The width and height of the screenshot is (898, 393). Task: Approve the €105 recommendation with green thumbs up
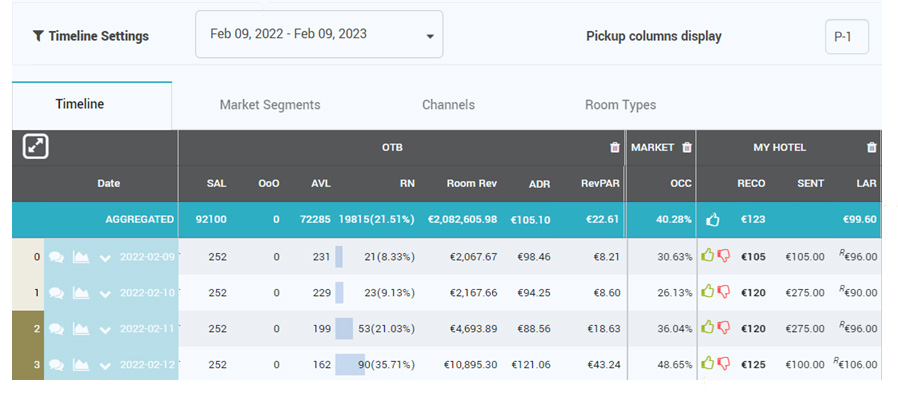pos(708,256)
